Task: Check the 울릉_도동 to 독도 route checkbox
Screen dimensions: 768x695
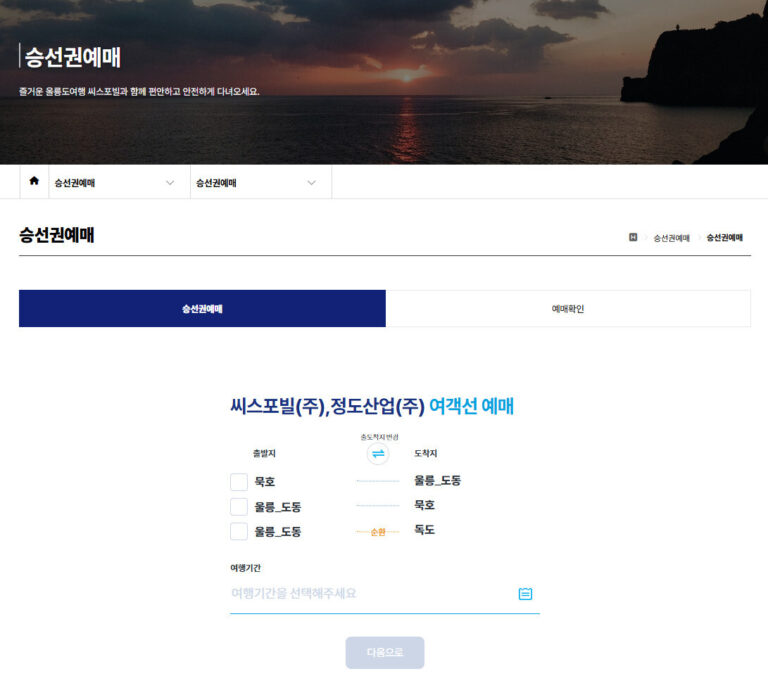Action: click(239, 531)
